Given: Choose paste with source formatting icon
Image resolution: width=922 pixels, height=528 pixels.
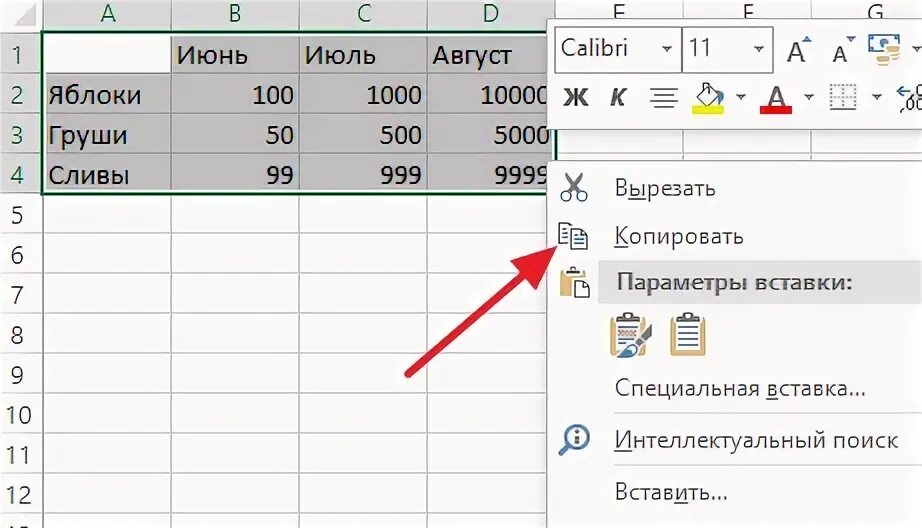Looking at the screenshot, I should [631, 335].
